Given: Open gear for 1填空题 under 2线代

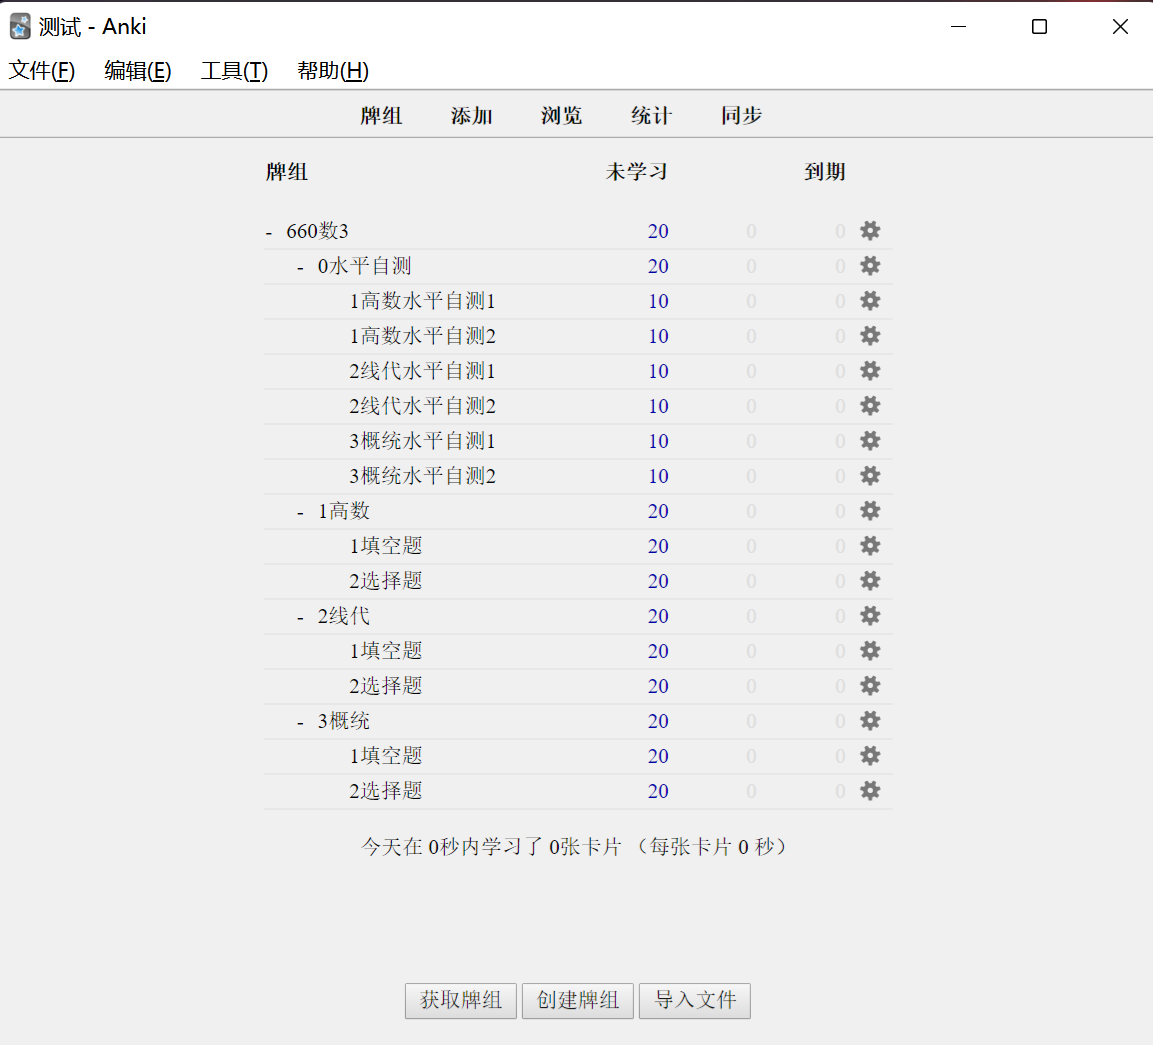Looking at the screenshot, I should pyautogui.click(x=870, y=651).
